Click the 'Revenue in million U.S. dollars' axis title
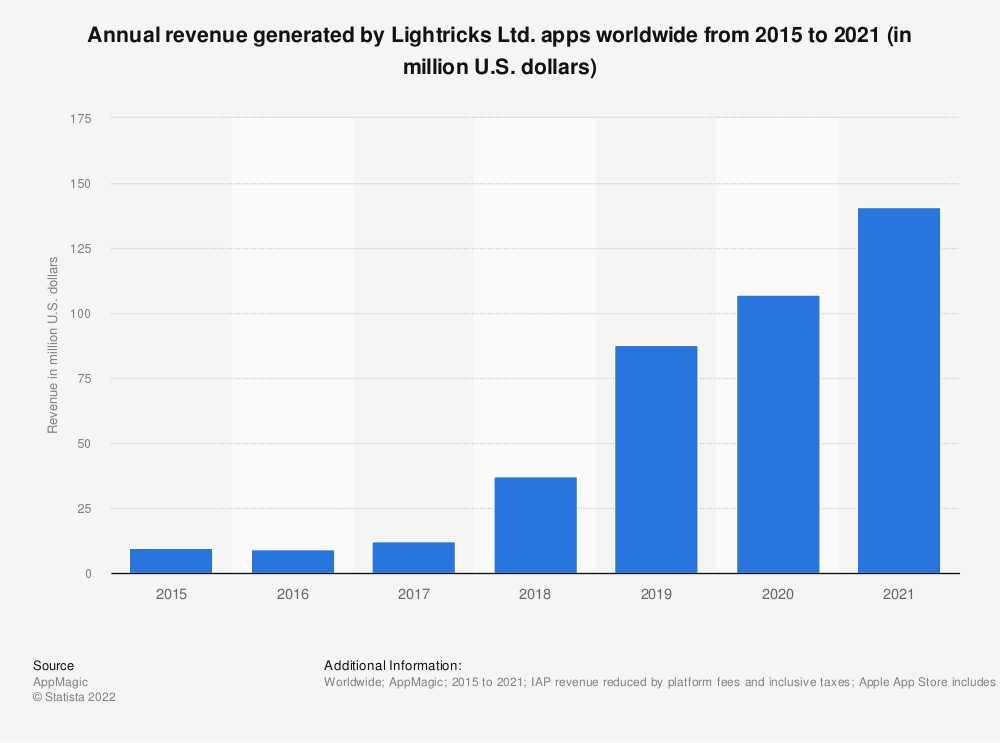Viewport: 1000px width, 743px height. pyautogui.click(x=53, y=345)
